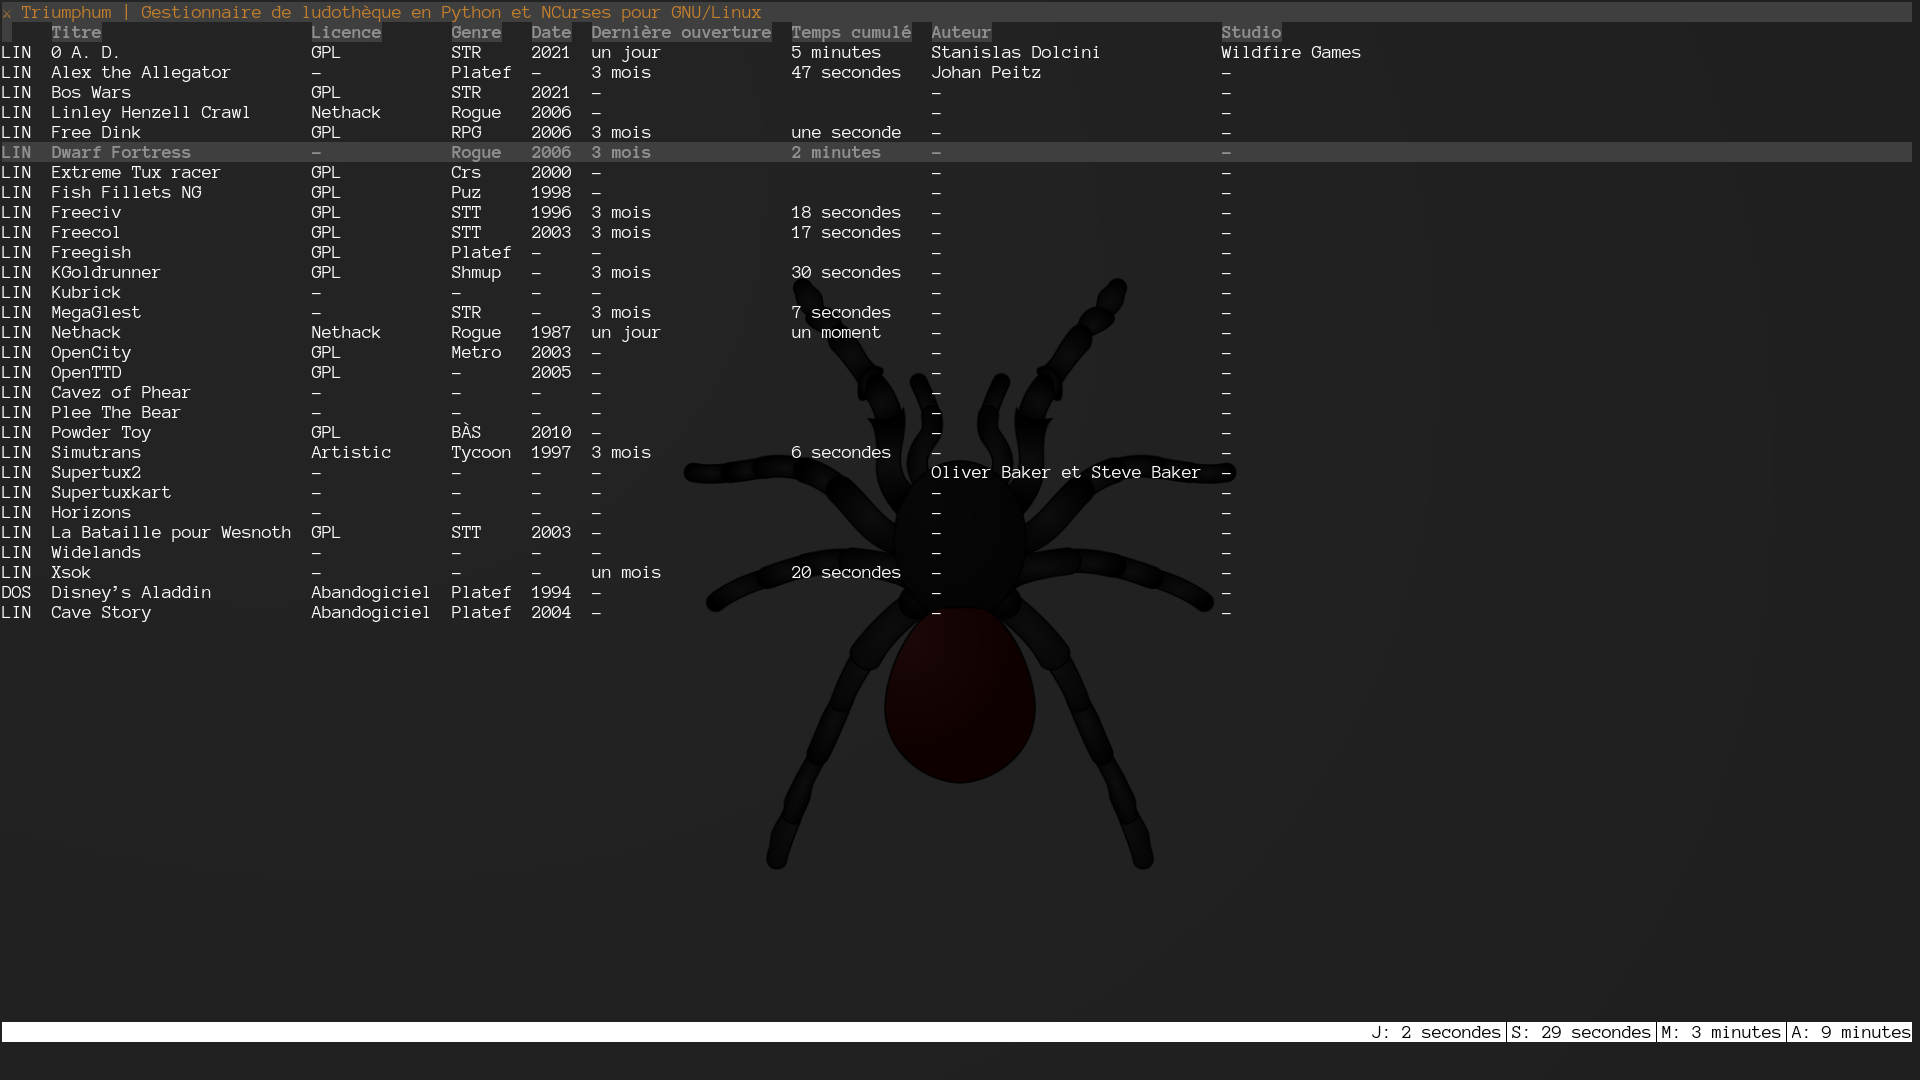1920x1080 pixels.
Task: Click the J: 2 secondes status field
Action: (x=1436, y=1033)
